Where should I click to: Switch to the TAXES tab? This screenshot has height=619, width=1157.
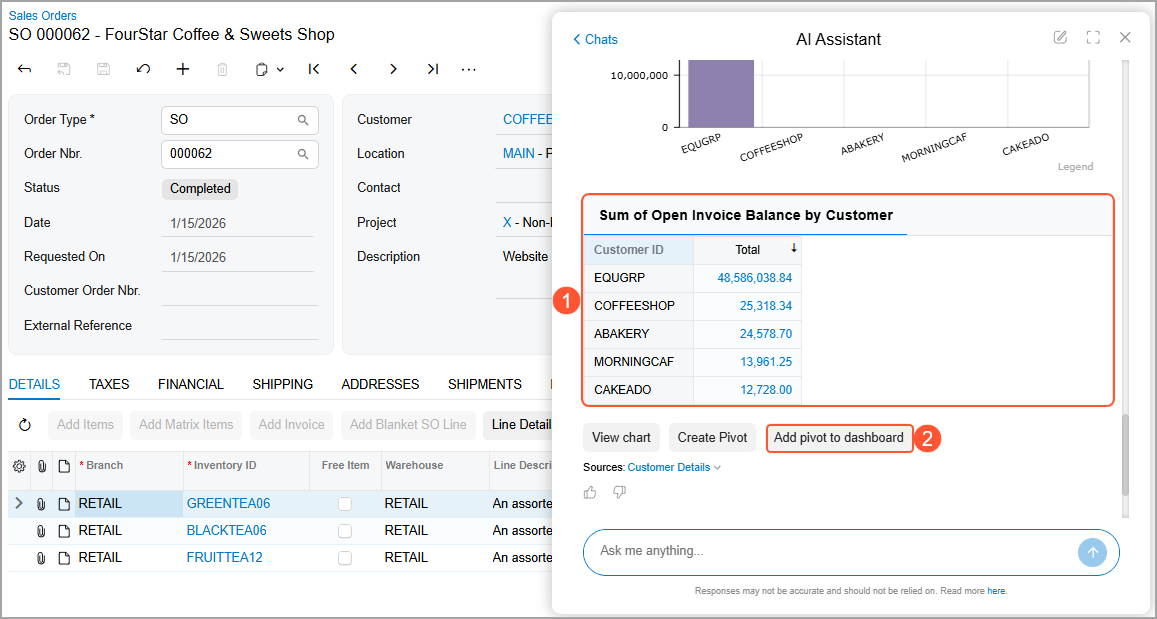pyautogui.click(x=109, y=384)
